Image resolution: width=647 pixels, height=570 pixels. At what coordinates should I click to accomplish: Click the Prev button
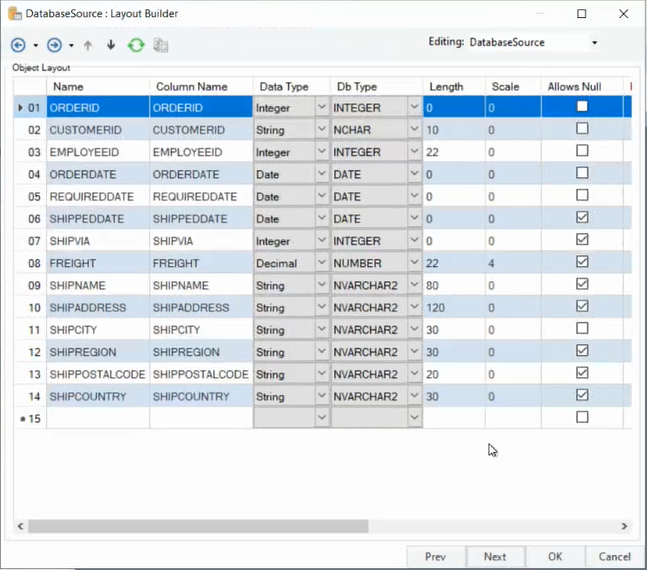435,557
